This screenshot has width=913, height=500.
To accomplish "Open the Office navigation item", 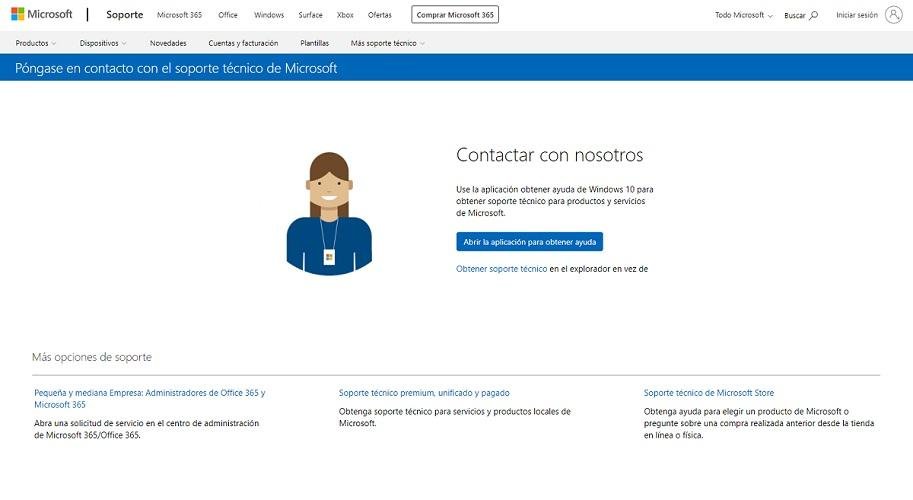I will pos(228,15).
